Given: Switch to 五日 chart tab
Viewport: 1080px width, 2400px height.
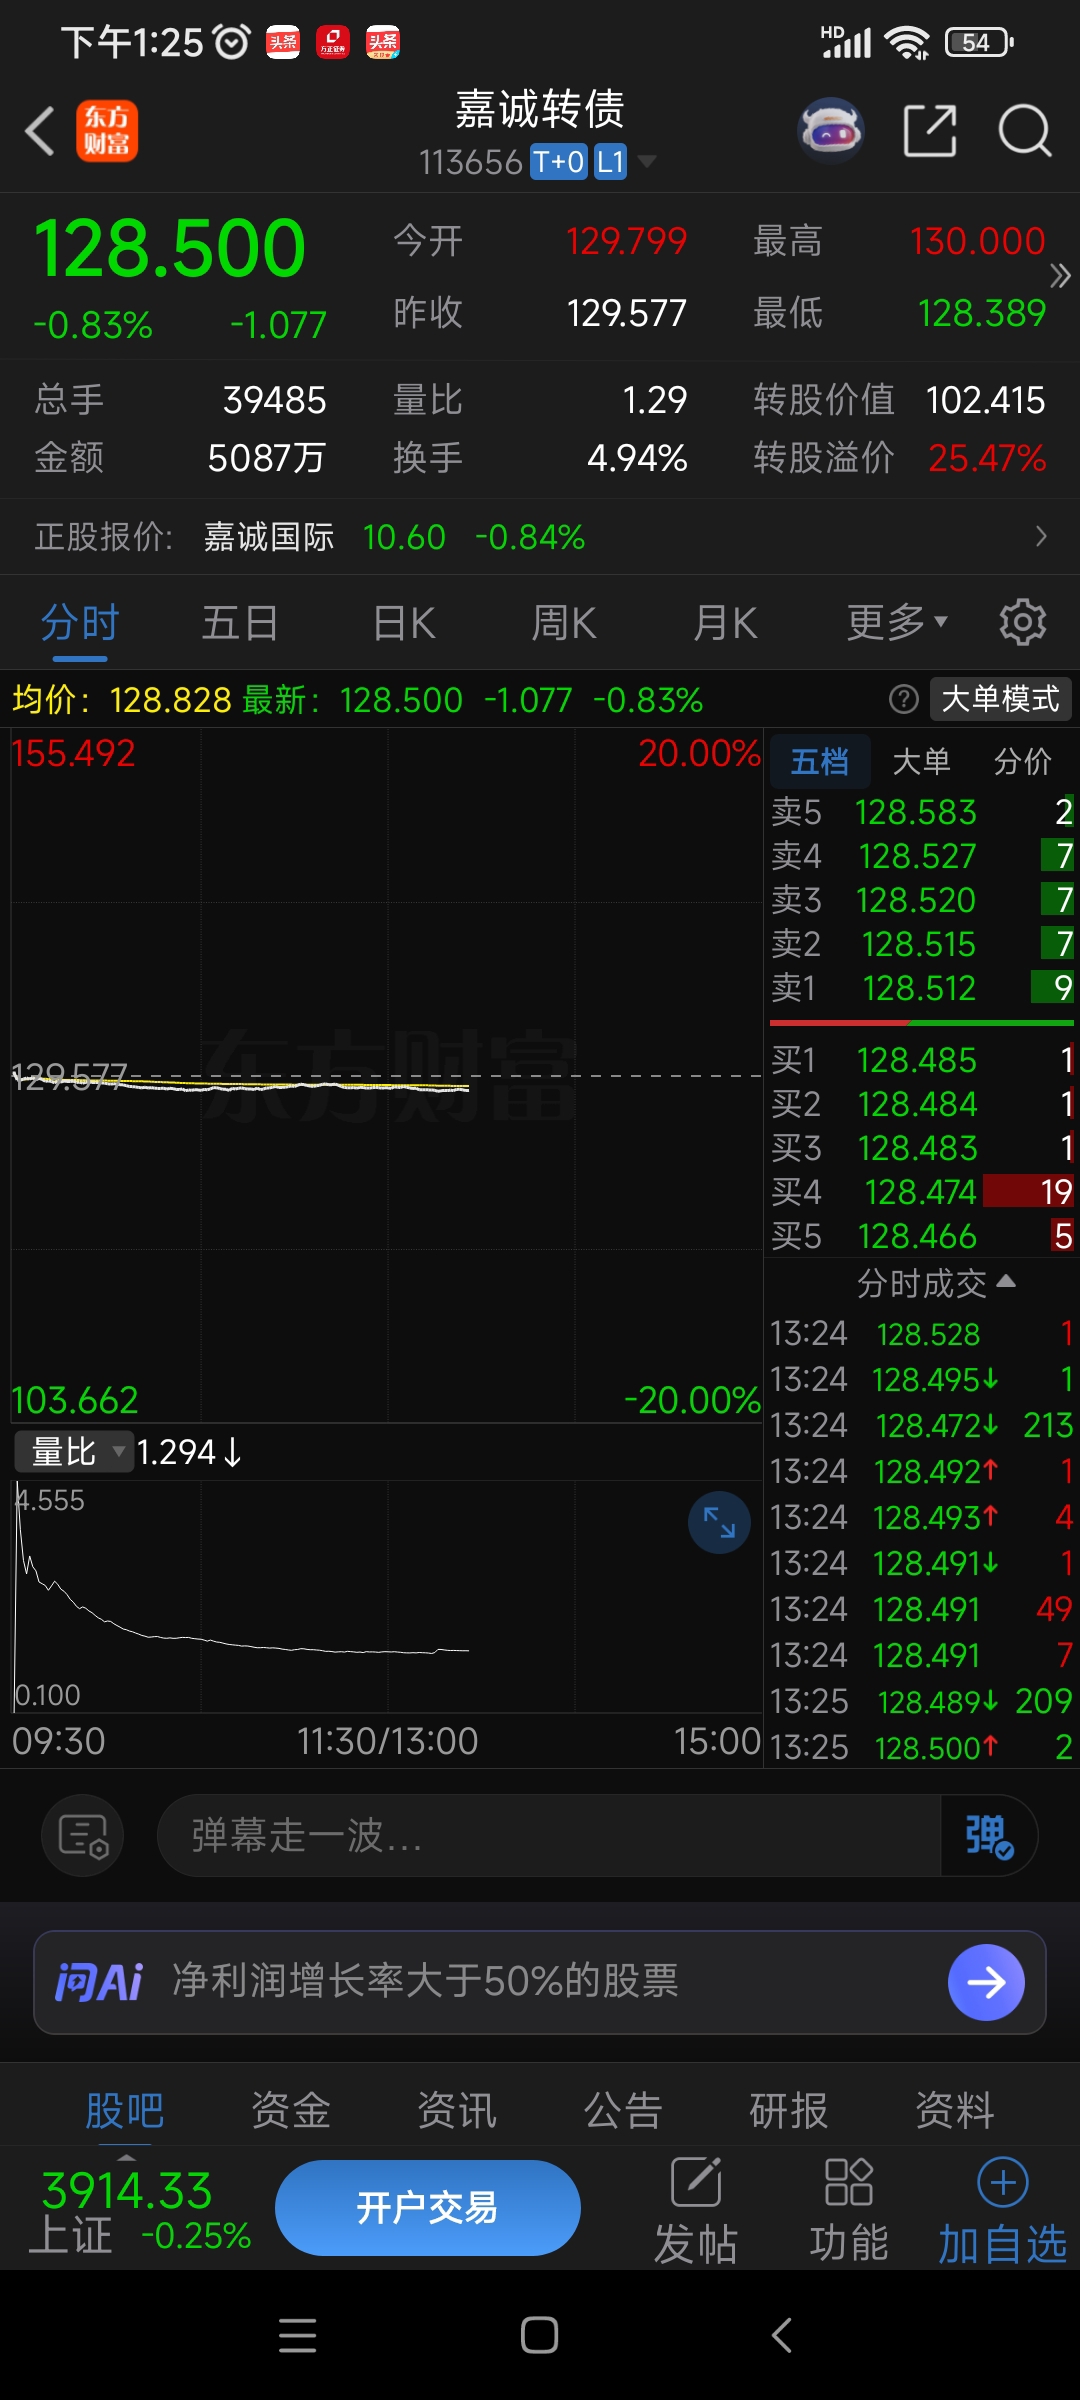Looking at the screenshot, I should pos(240,623).
